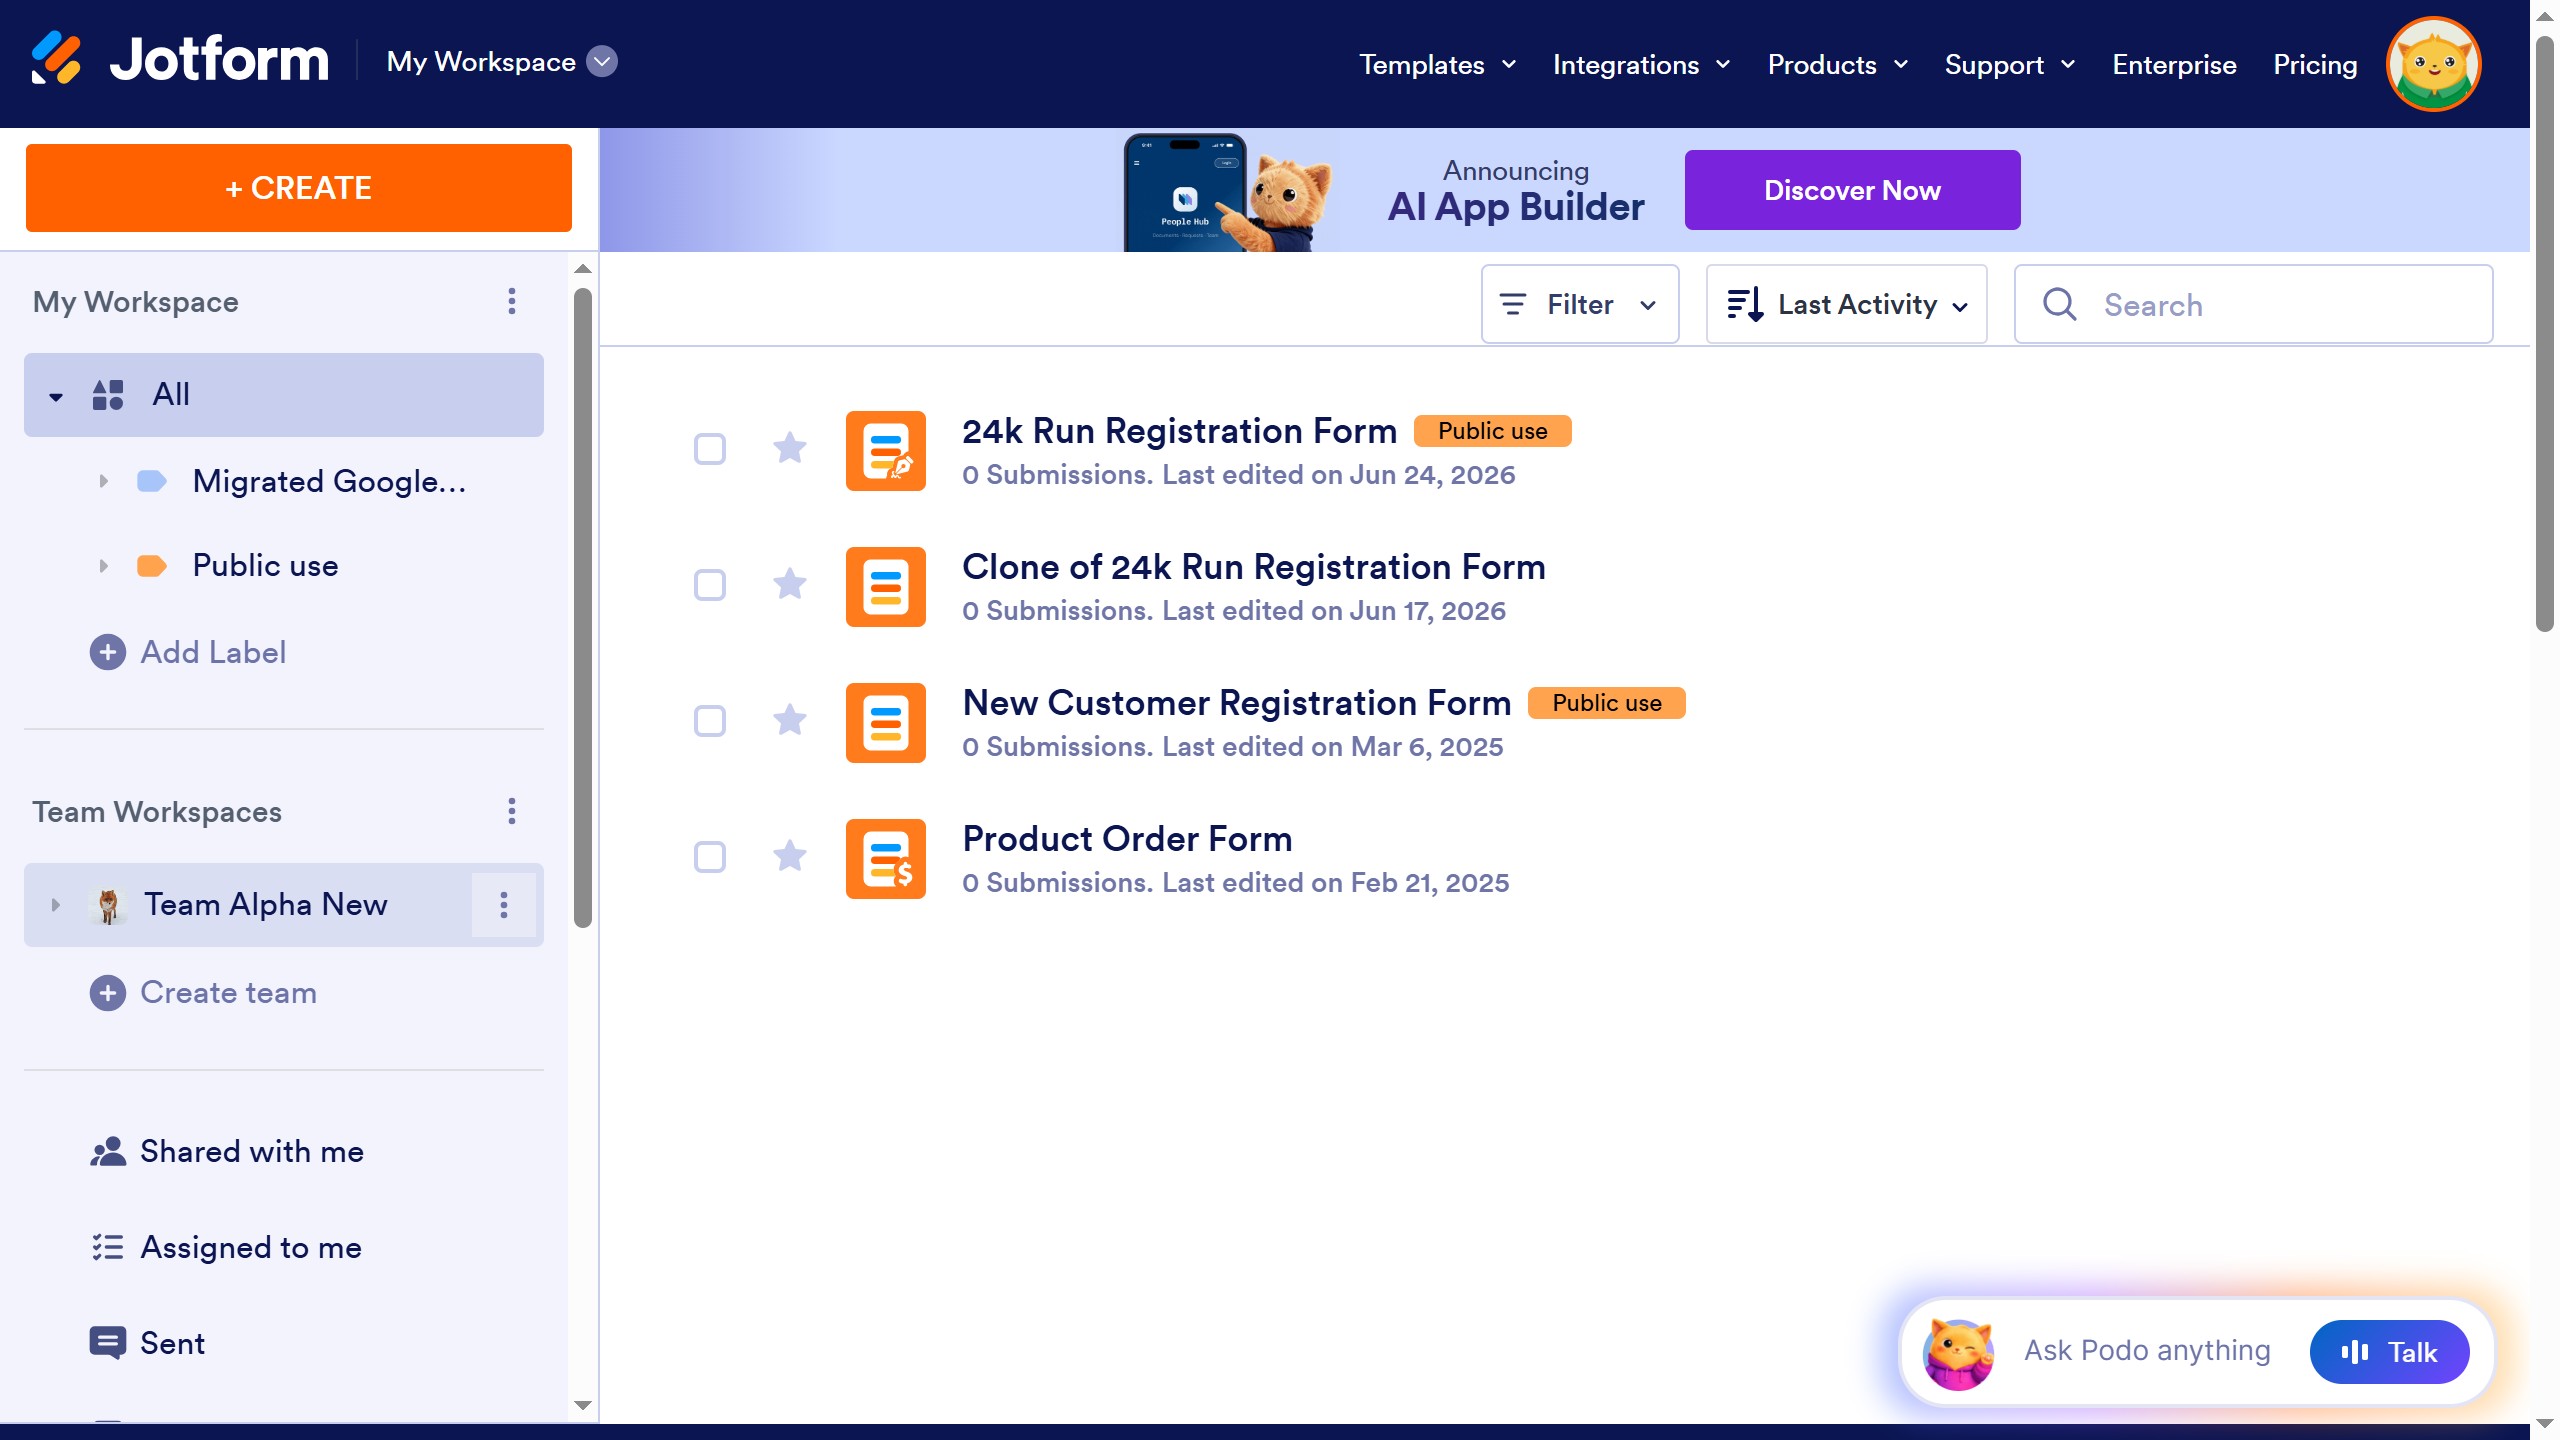This screenshot has height=1440, width=2560.
Task: Click New Customer Registration Form icon
Action: coord(886,723)
